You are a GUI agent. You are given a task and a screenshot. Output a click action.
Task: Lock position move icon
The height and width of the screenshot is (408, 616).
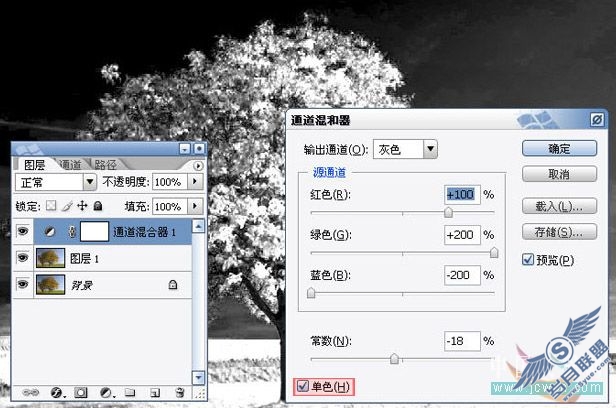point(82,206)
